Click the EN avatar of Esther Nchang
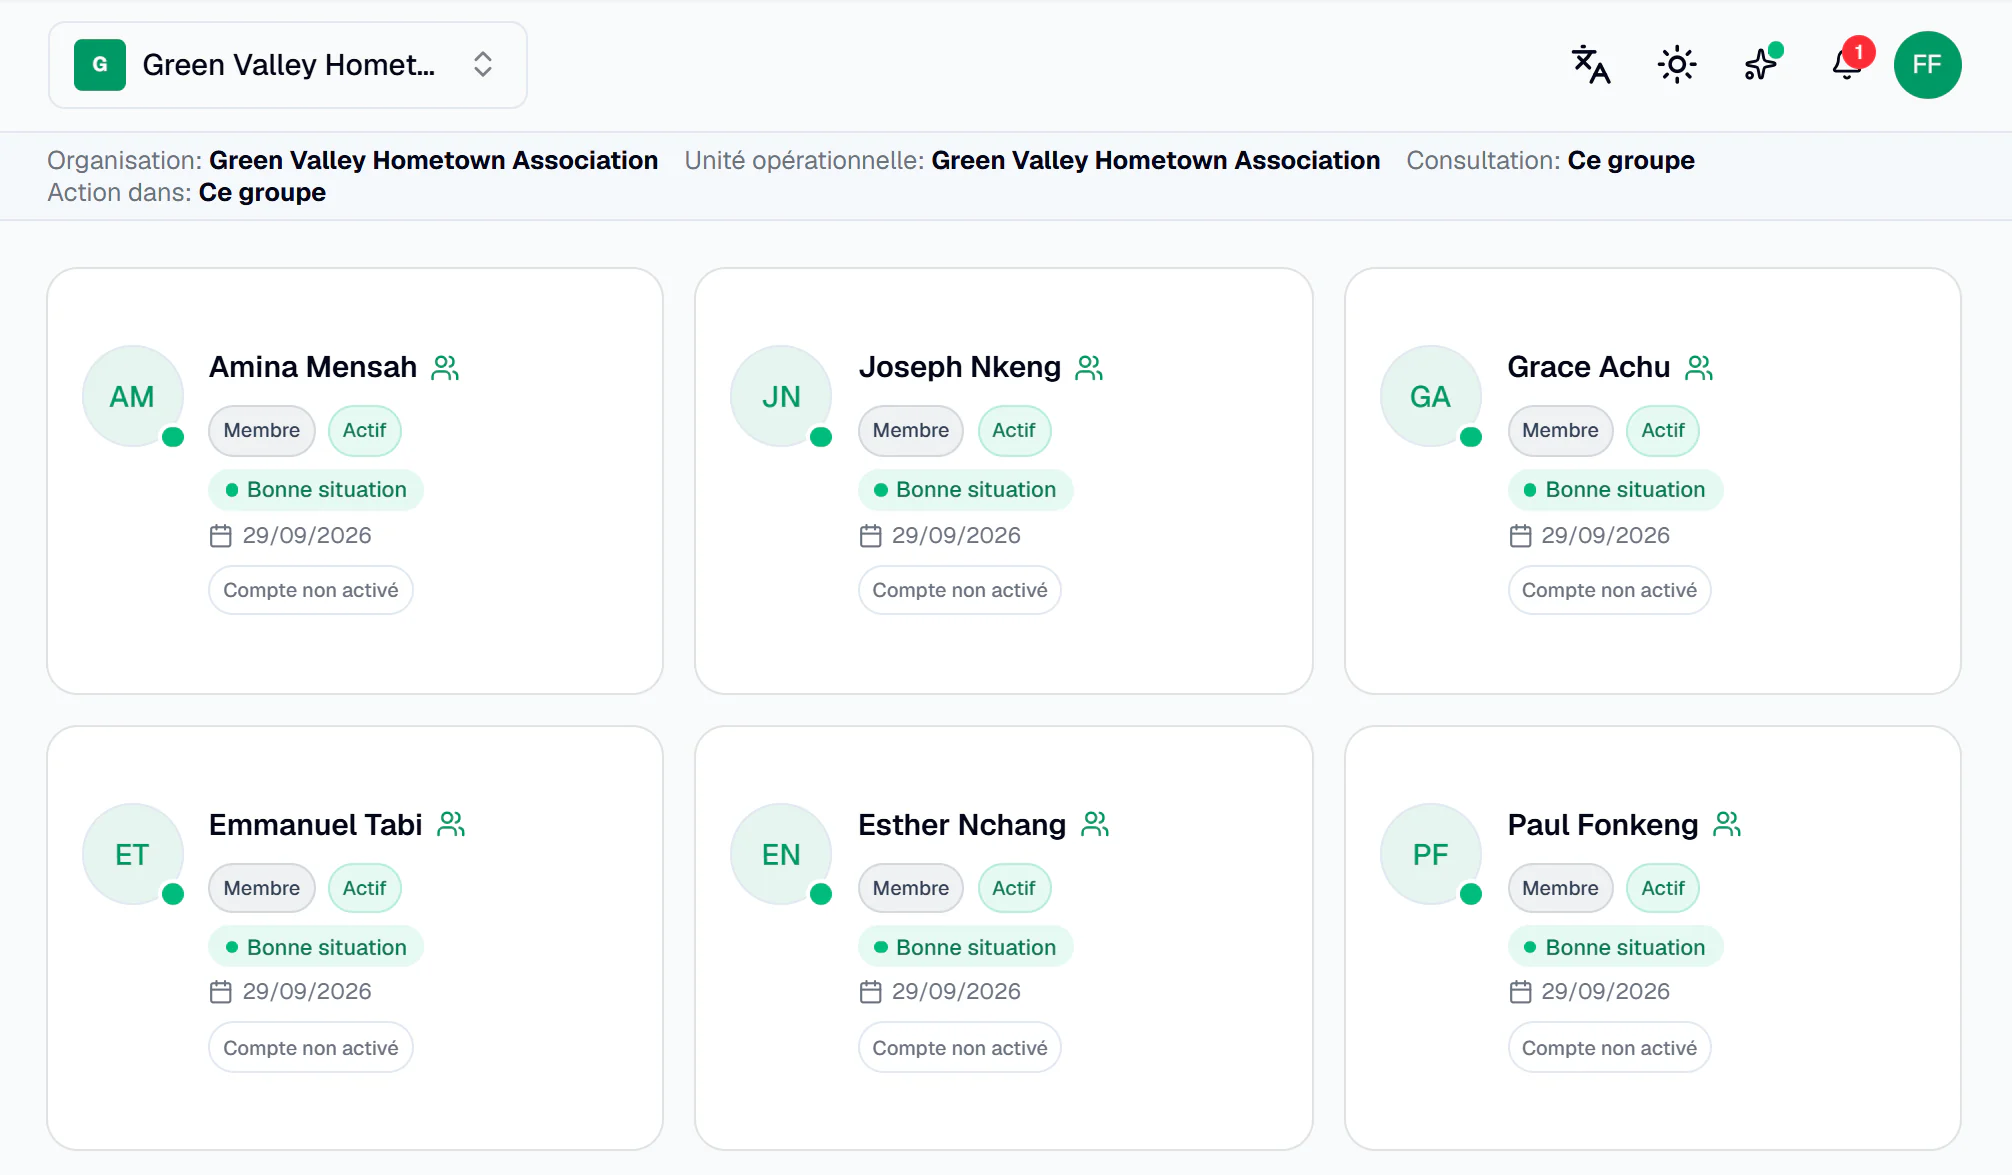The width and height of the screenshot is (2012, 1175). (x=781, y=855)
